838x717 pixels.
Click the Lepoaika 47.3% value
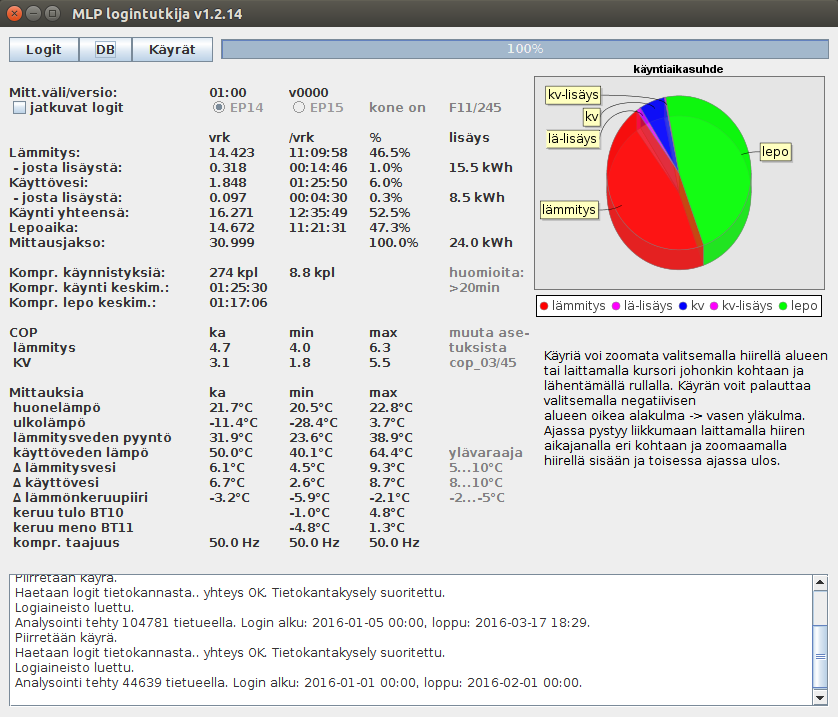(390, 228)
